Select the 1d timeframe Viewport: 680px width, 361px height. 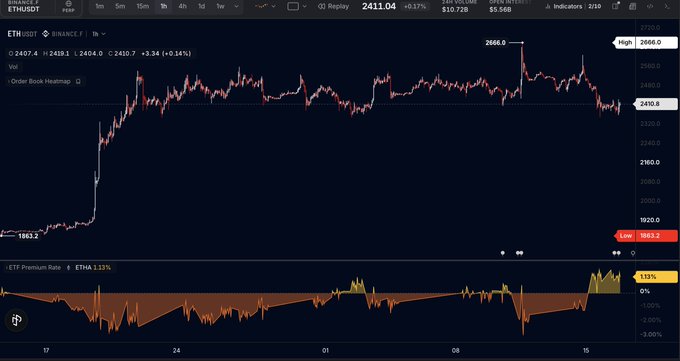click(202, 7)
